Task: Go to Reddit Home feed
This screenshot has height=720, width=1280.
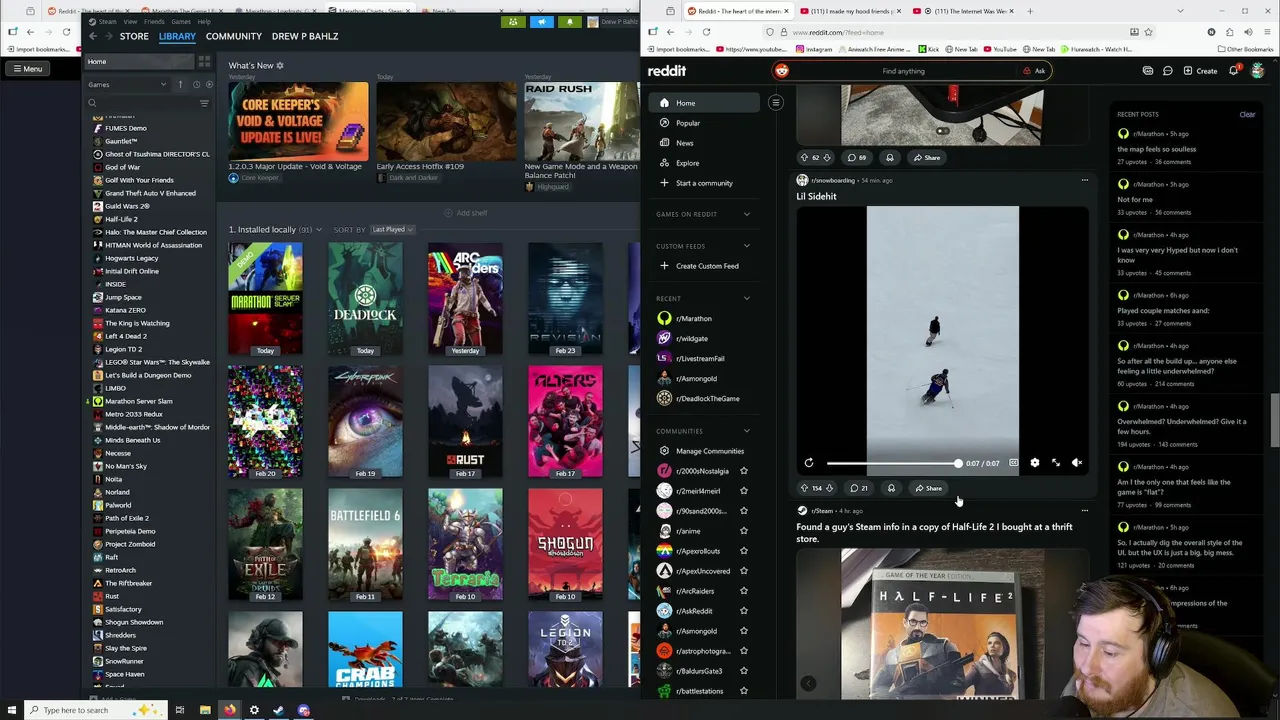Action: (x=704, y=103)
